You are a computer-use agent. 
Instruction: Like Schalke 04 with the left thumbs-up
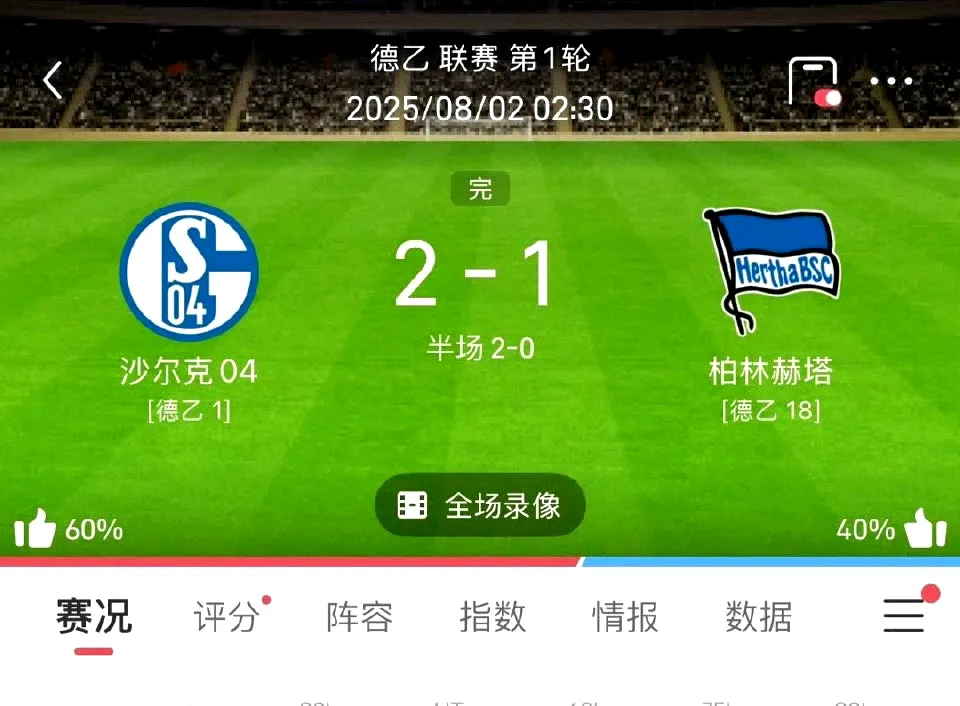pos(35,528)
